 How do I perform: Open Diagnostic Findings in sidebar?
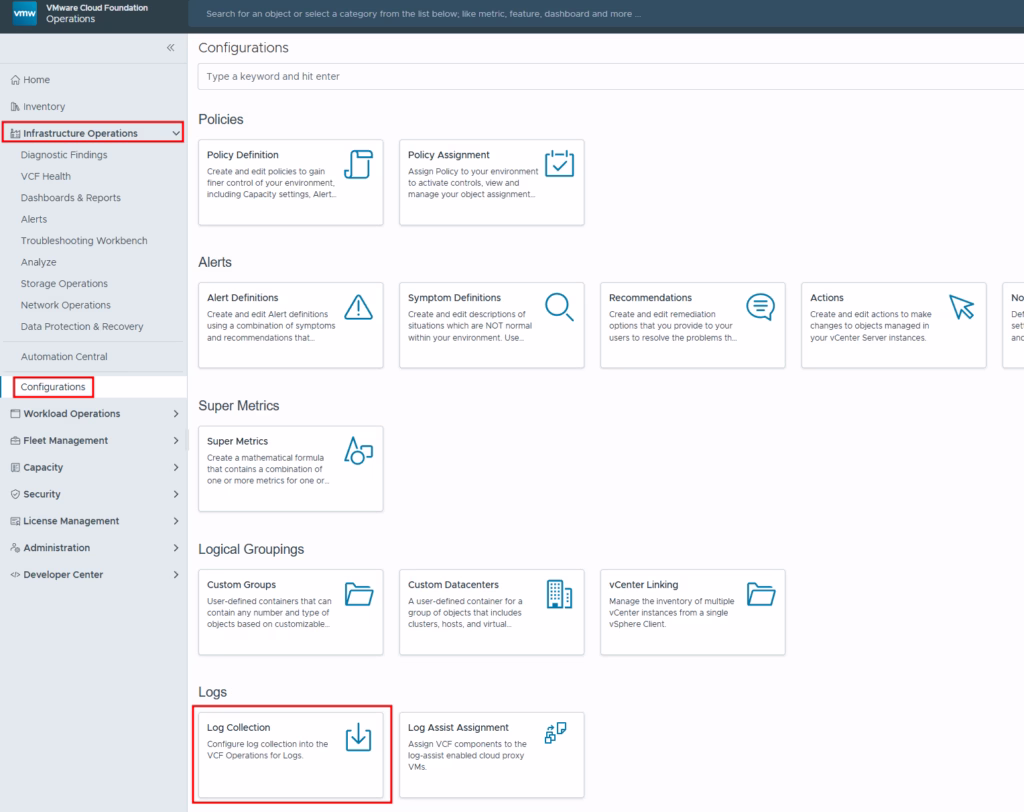click(64, 155)
